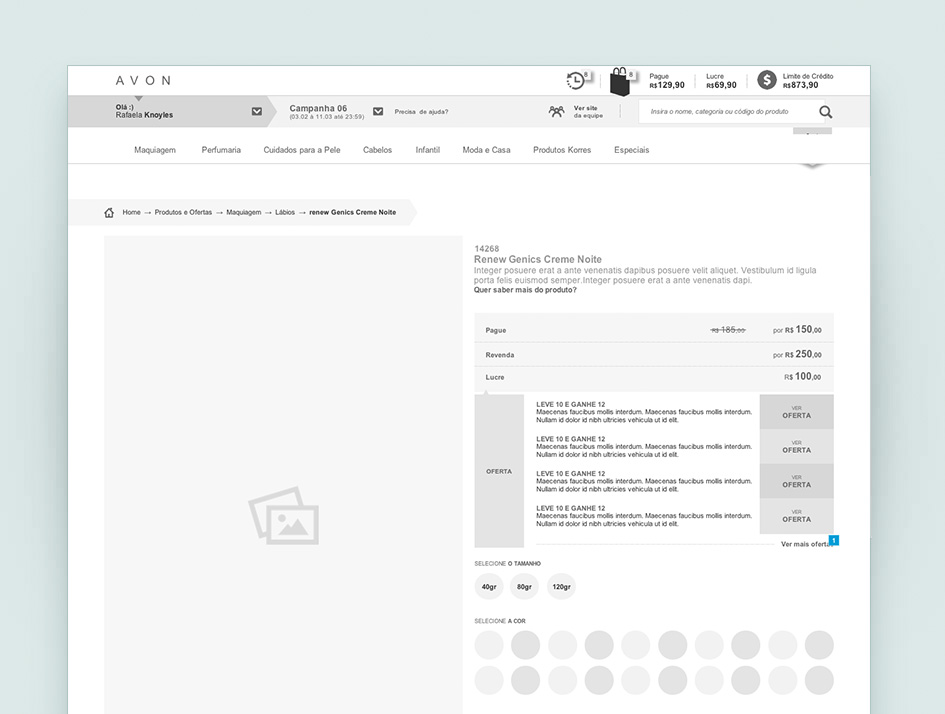Screen dimensions: 945x714
Task: Click third 'Ver Oferta' button
Action: click(797, 481)
